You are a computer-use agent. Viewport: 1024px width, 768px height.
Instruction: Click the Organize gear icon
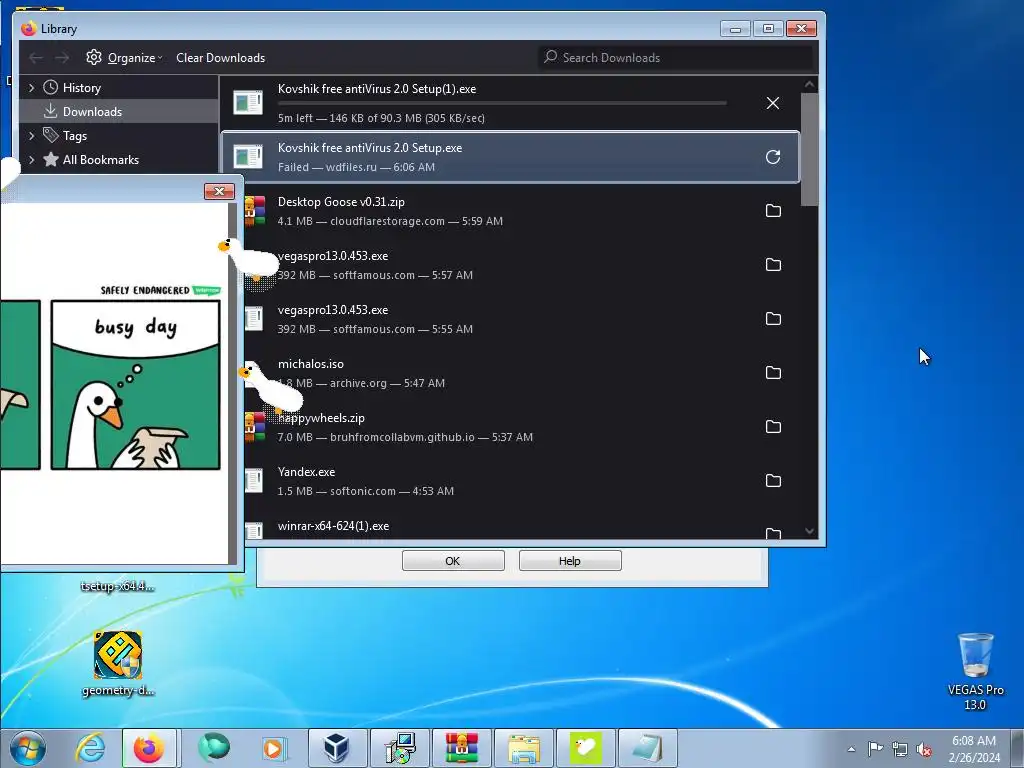pos(94,57)
